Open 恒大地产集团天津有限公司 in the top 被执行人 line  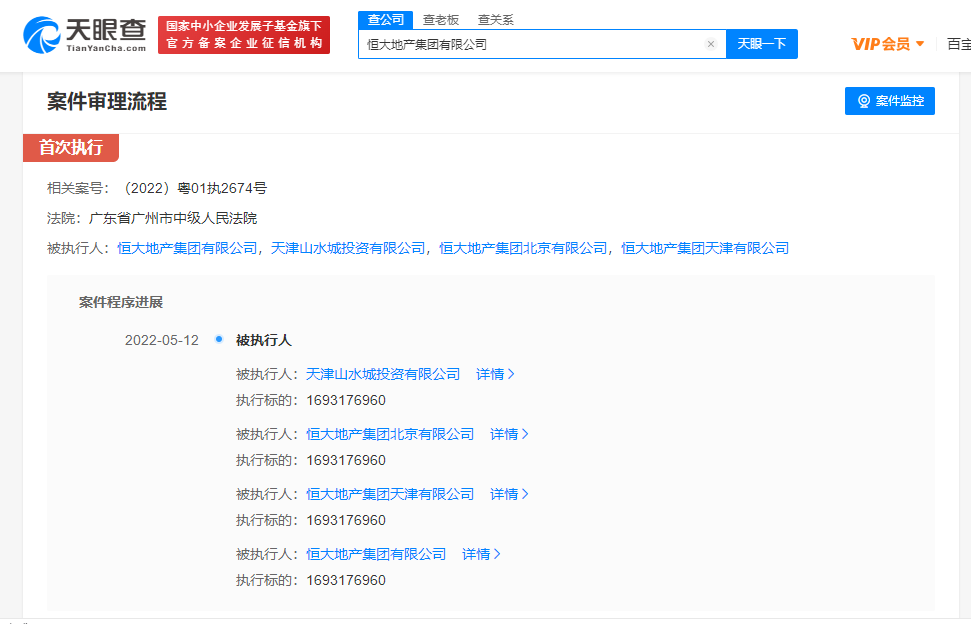pos(705,248)
